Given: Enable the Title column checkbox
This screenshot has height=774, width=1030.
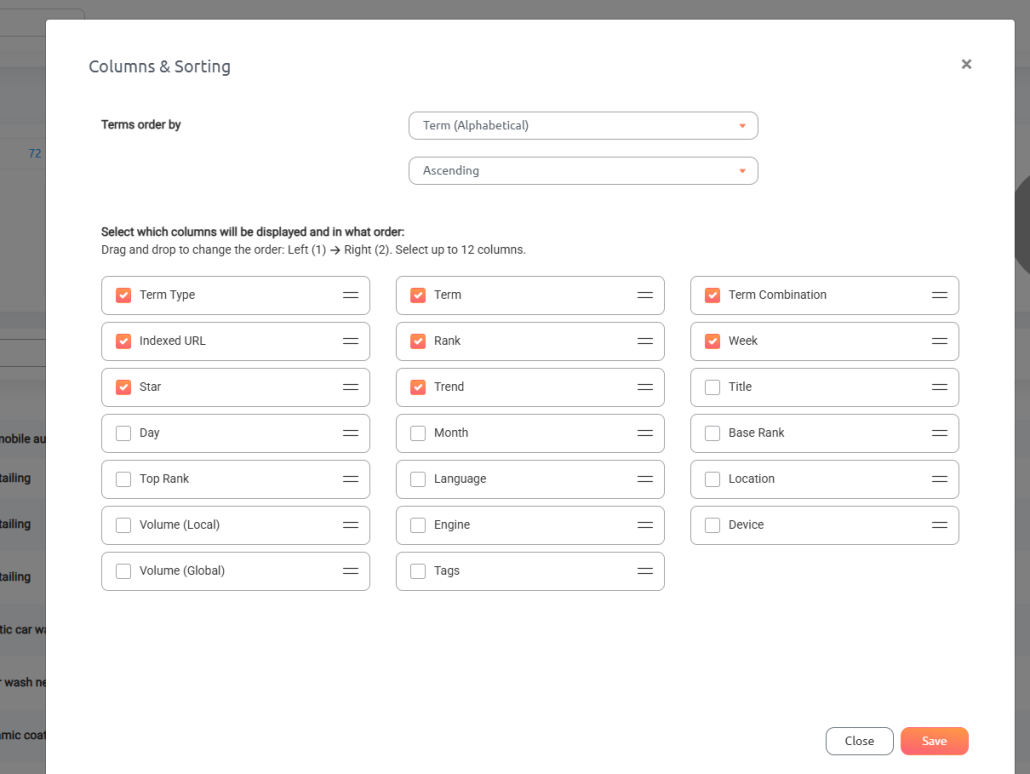Looking at the screenshot, I should (712, 387).
